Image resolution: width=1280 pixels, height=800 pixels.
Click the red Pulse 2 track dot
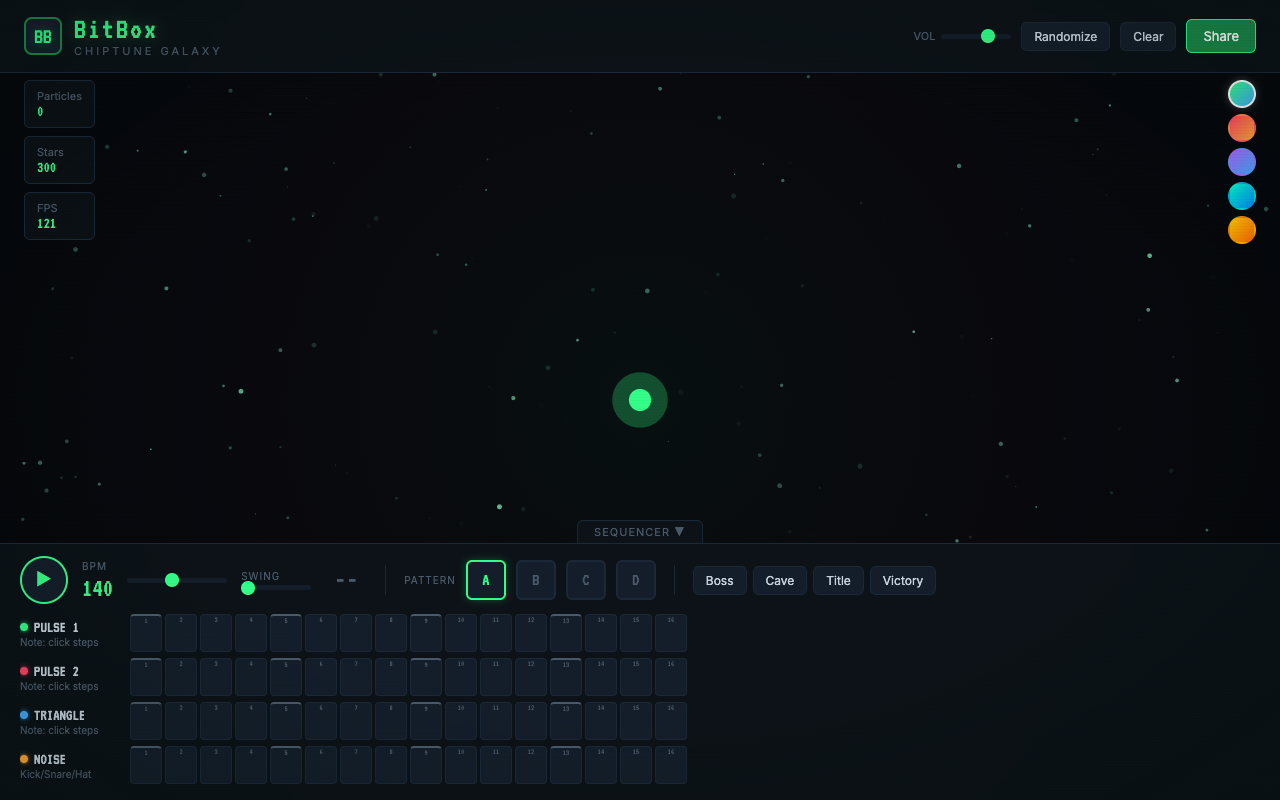[x=24, y=671]
